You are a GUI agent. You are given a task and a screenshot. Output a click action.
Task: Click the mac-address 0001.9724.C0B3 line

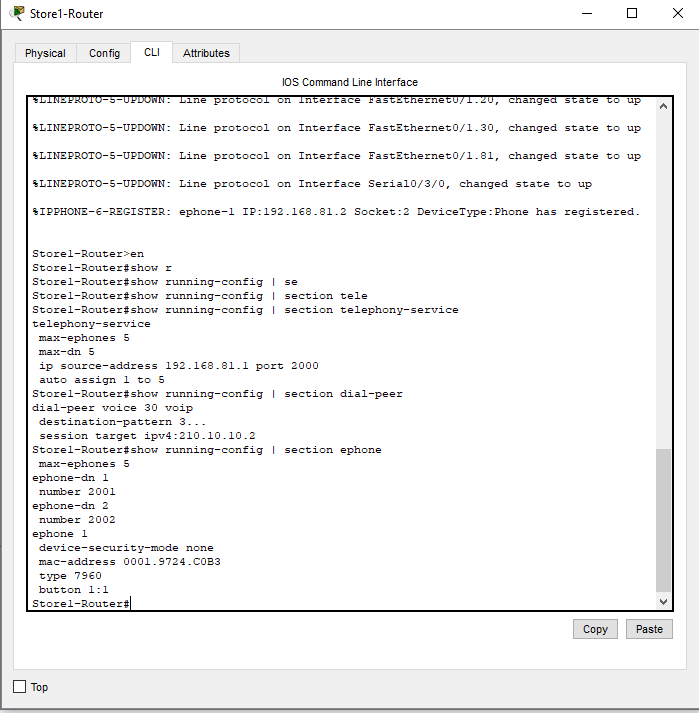pyautogui.click(x=129, y=562)
